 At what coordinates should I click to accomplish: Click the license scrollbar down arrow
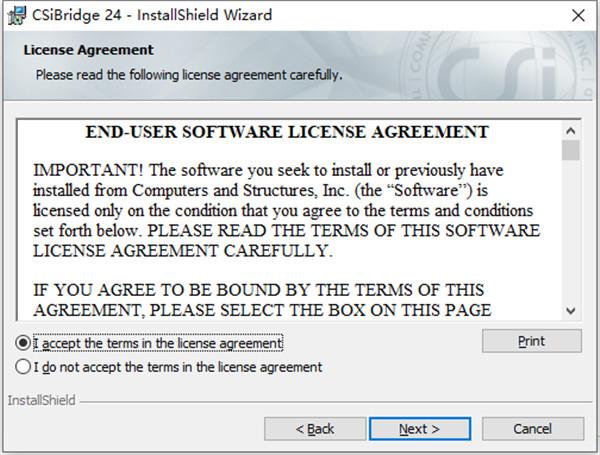click(x=571, y=310)
